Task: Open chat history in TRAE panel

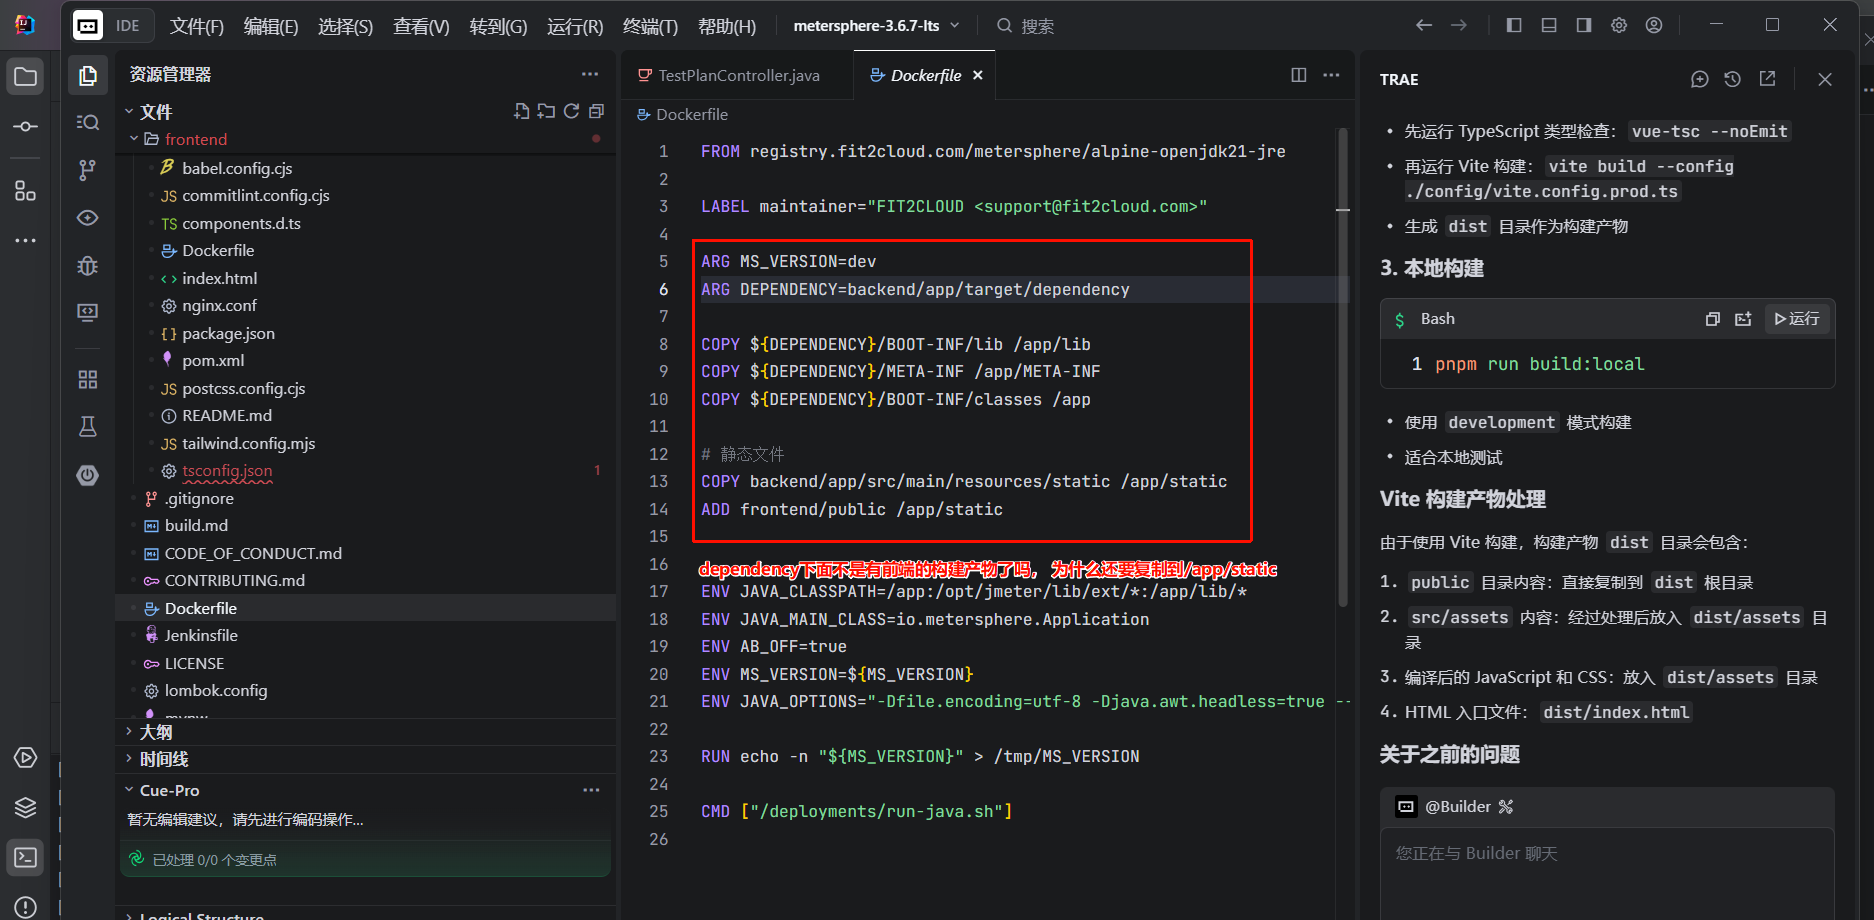Action: pyautogui.click(x=1733, y=79)
